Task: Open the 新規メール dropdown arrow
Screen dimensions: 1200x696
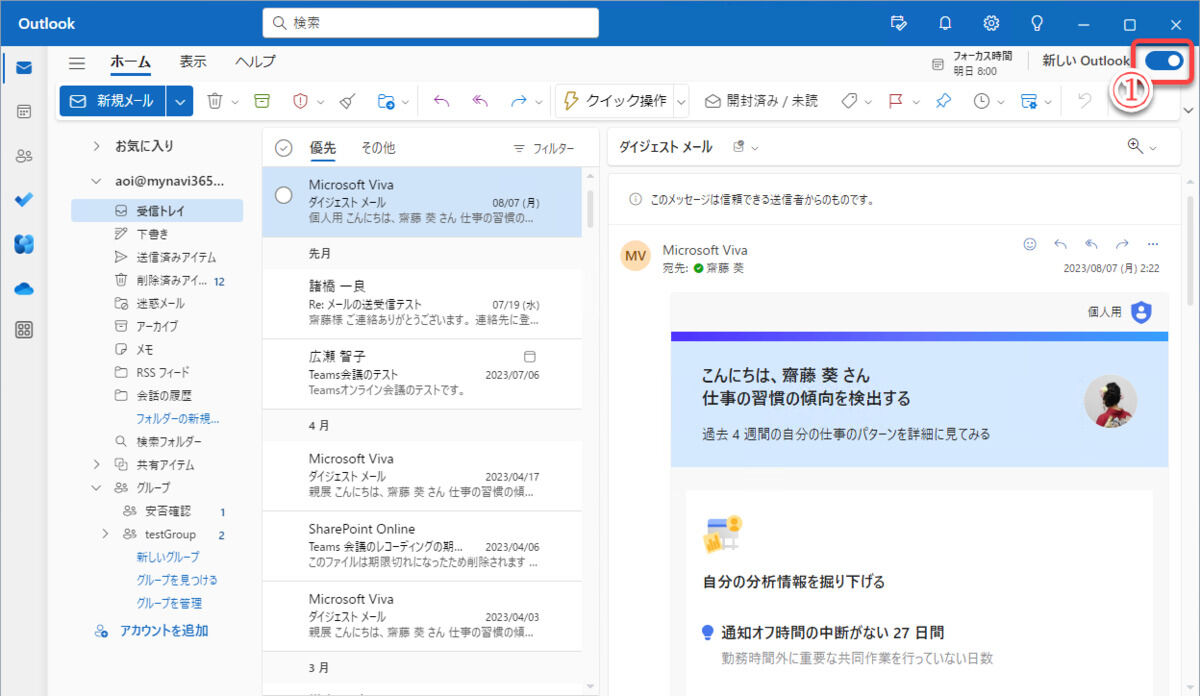Action: (x=180, y=101)
